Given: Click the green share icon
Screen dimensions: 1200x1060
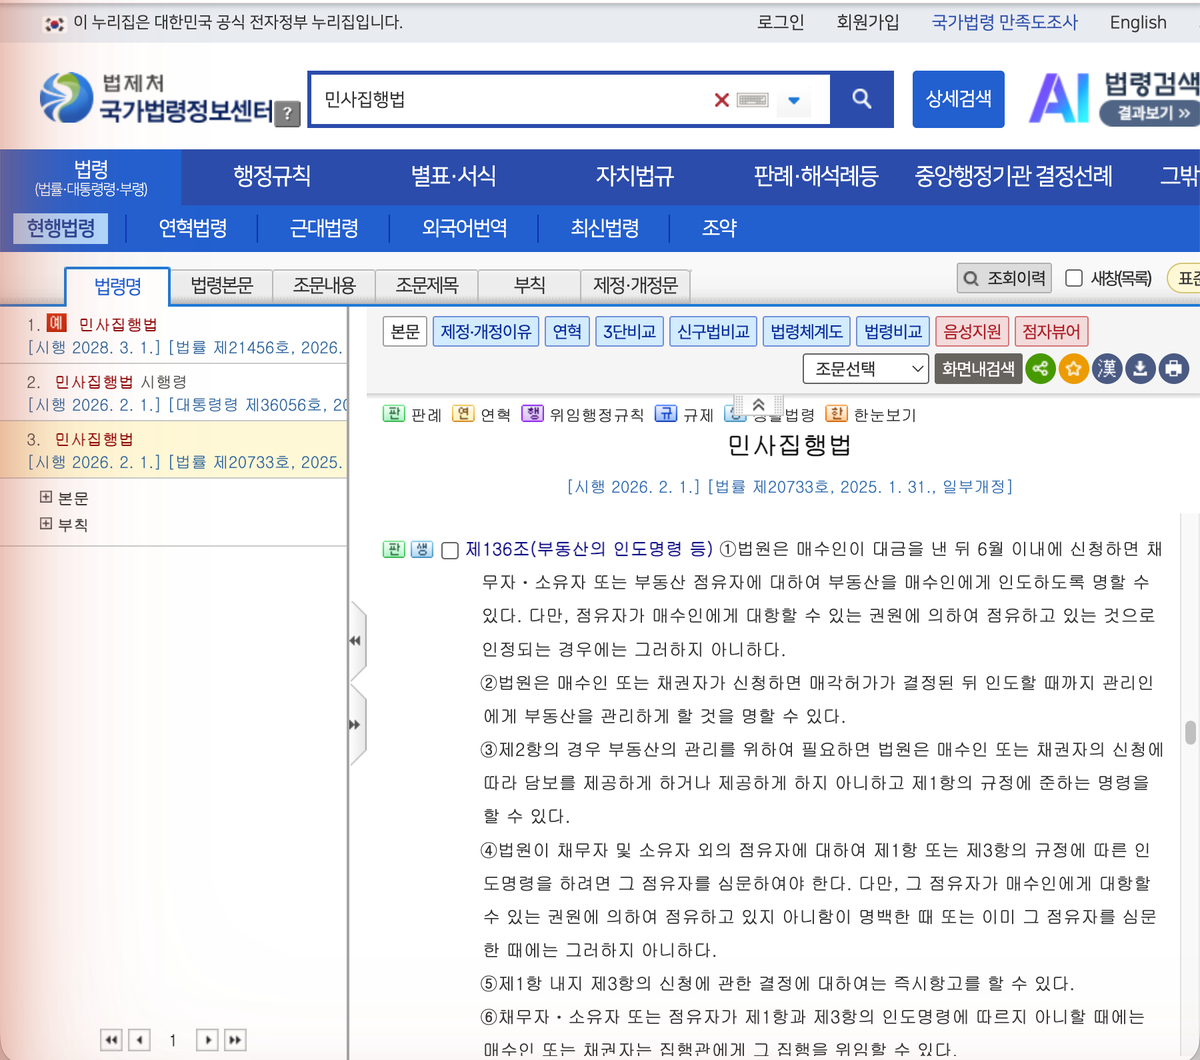Looking at the screenshot, I should click(1040, 369).
